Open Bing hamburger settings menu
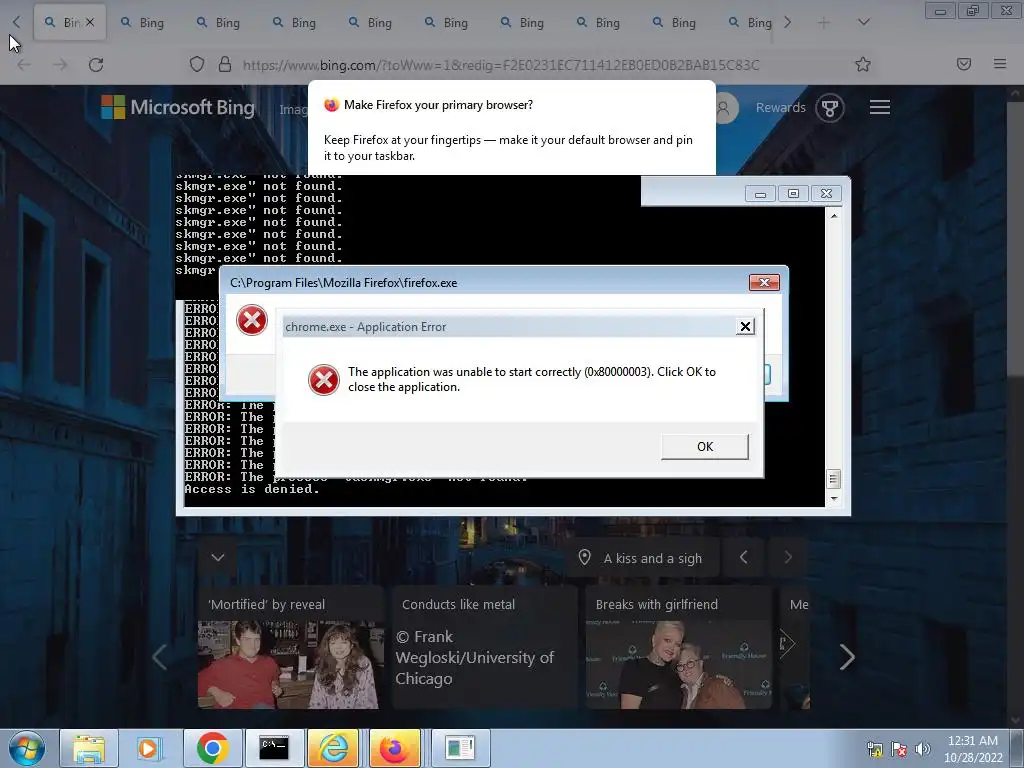The height and width of the screenshot is (768, 1024). (x=880, y=107)
